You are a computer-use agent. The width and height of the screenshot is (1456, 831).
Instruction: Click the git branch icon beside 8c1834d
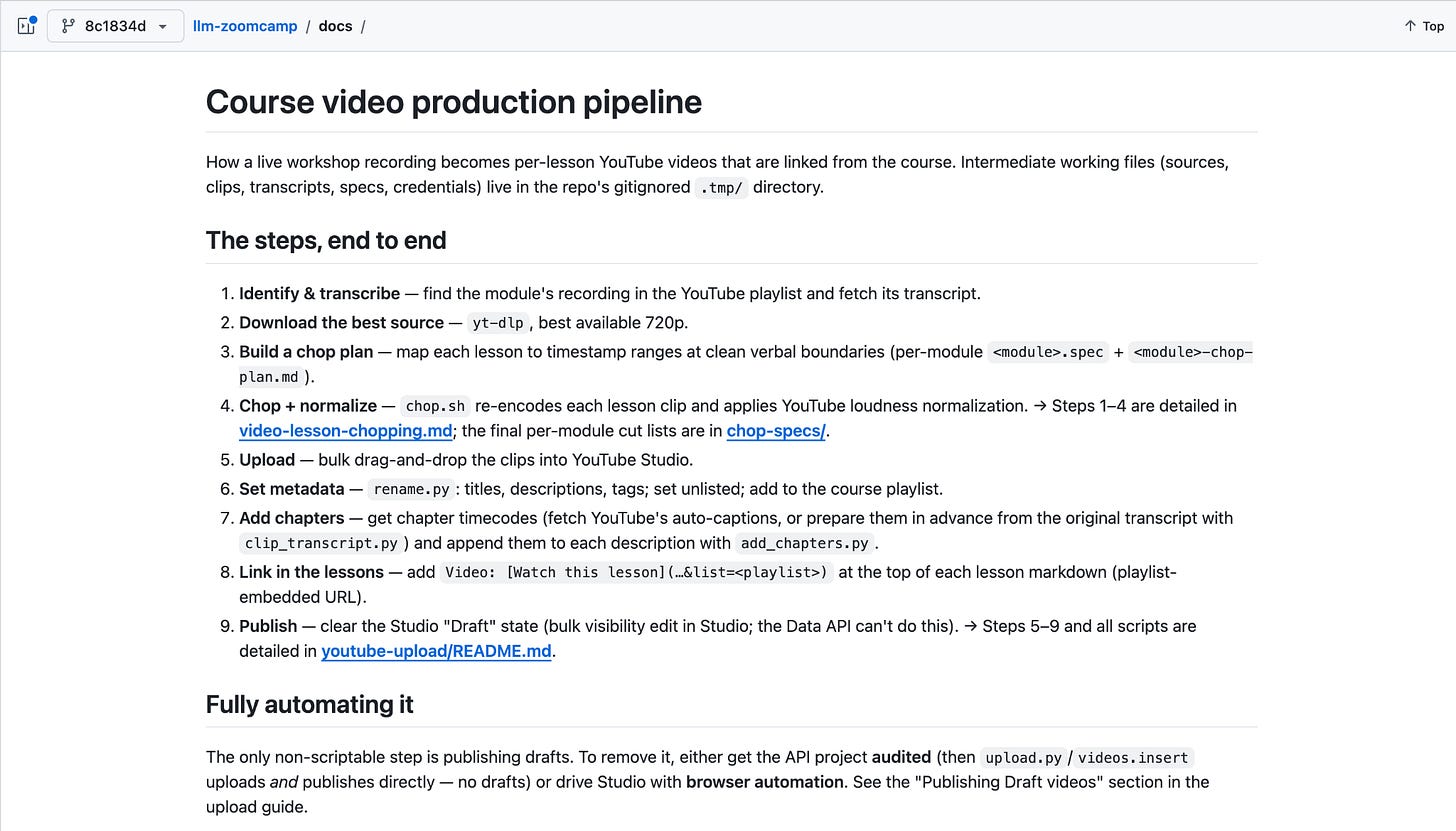point(69,26)
